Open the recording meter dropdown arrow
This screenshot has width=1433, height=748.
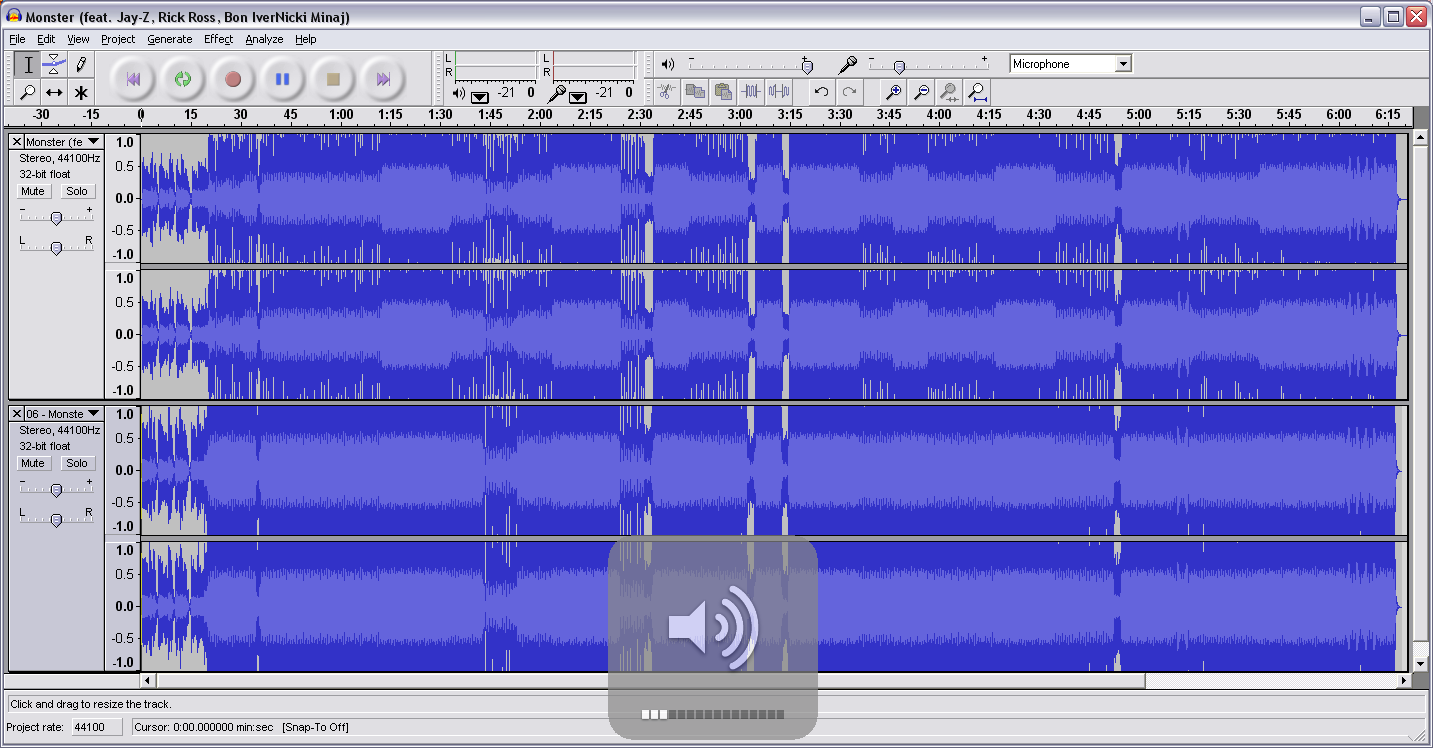(x=578, y=96)
